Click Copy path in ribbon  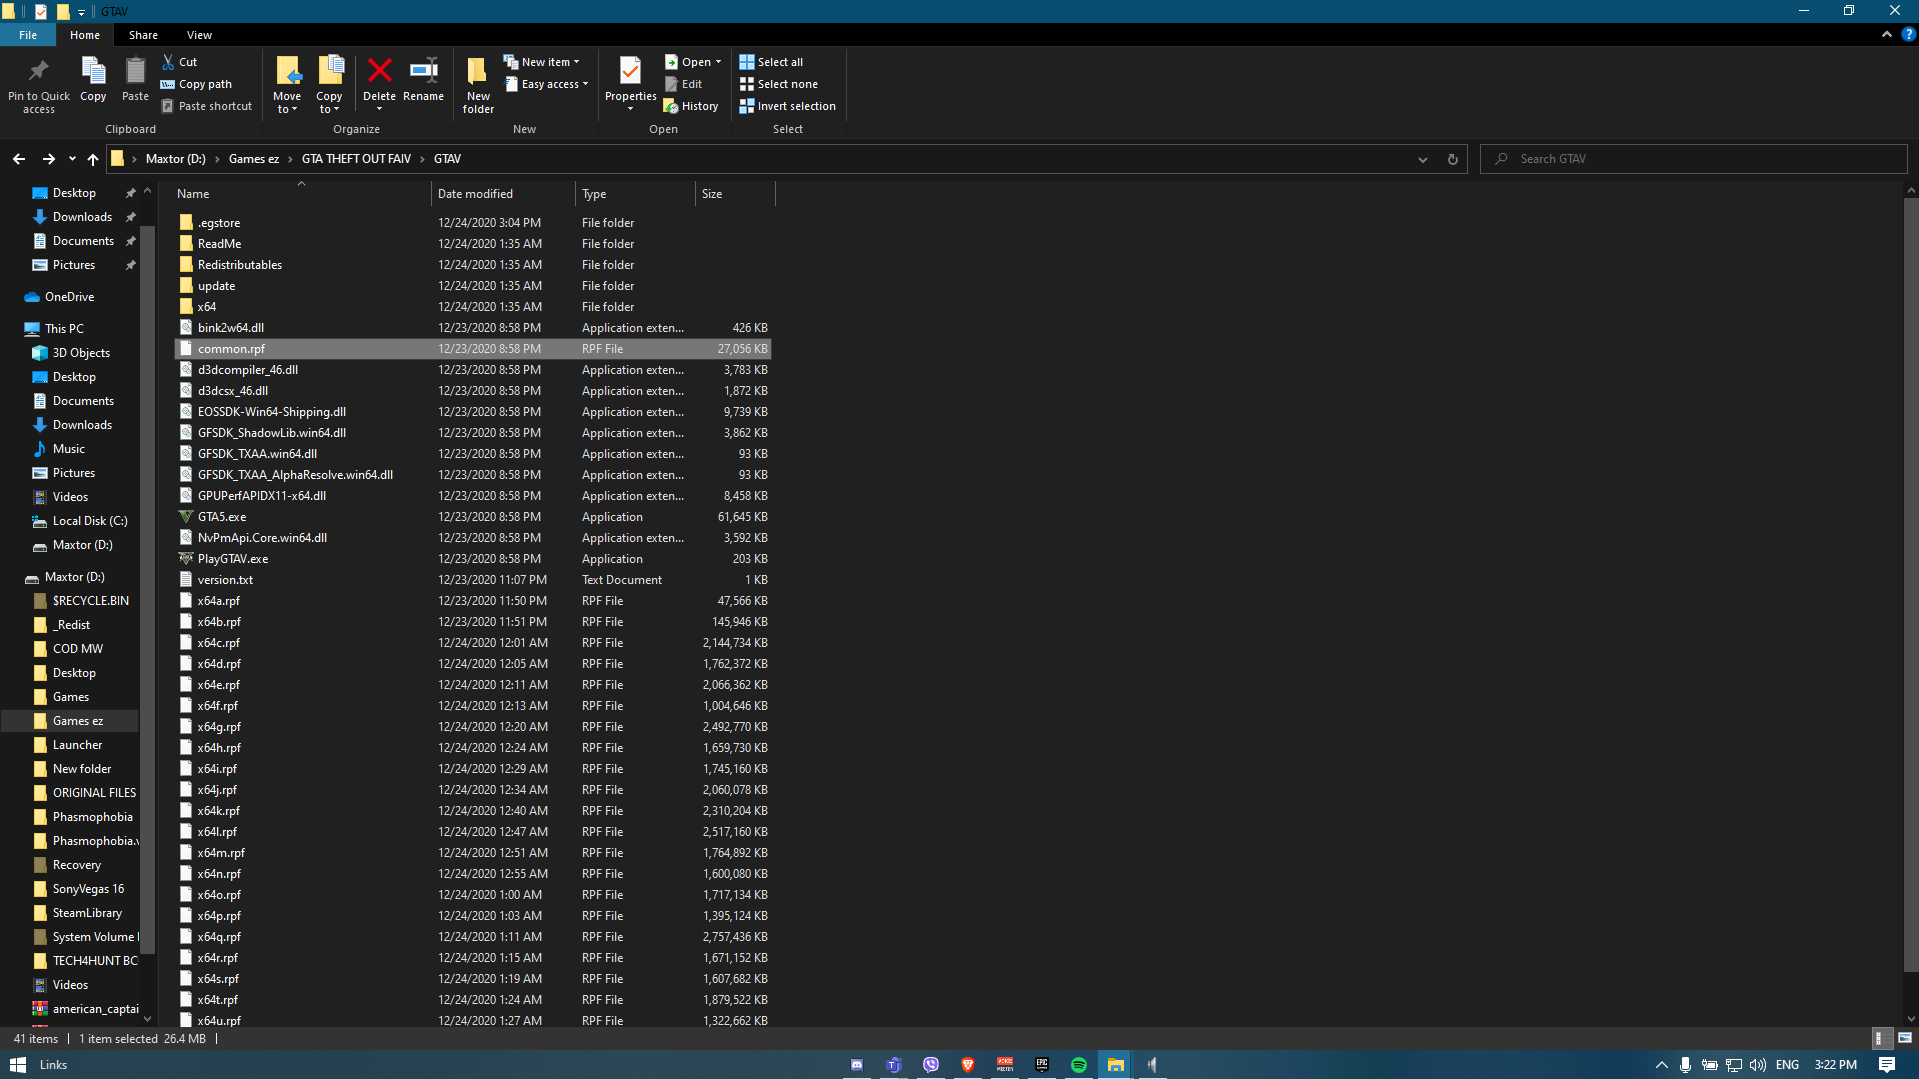pos(196,84)
